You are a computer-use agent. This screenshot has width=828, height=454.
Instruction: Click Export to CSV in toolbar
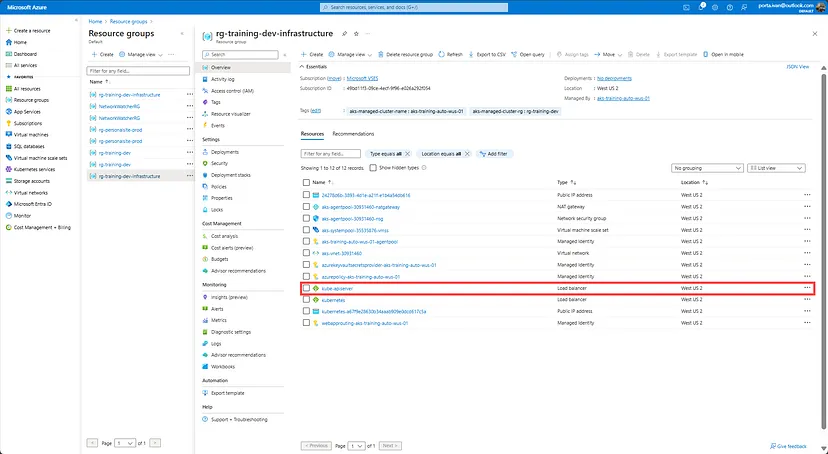click(487, 54)
